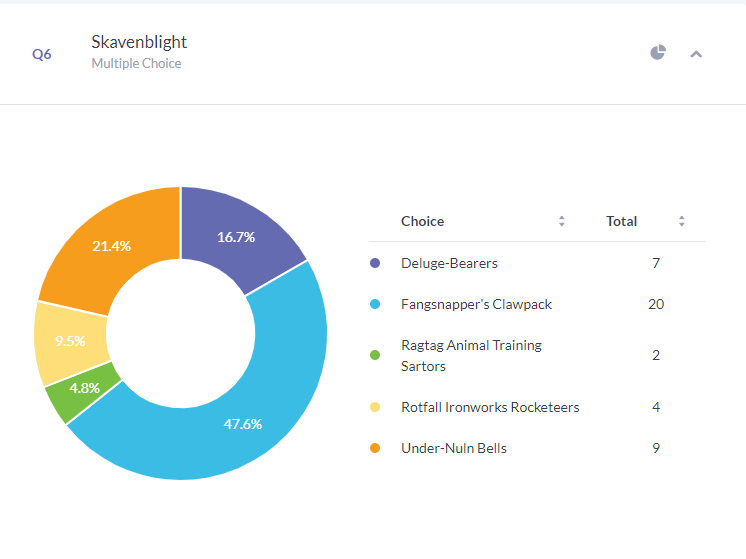Click the Fangsnapper's Clawpack choice label

coord(476,304)
